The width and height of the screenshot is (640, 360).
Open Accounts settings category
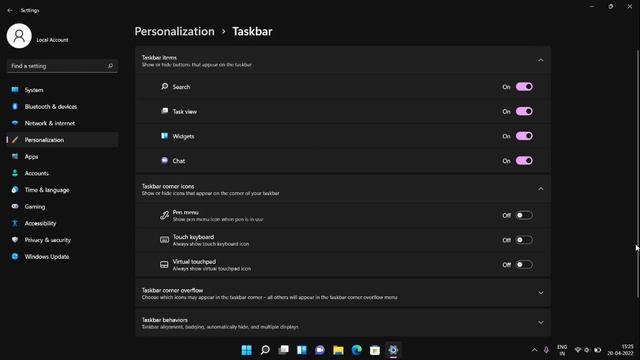(62, 173)
